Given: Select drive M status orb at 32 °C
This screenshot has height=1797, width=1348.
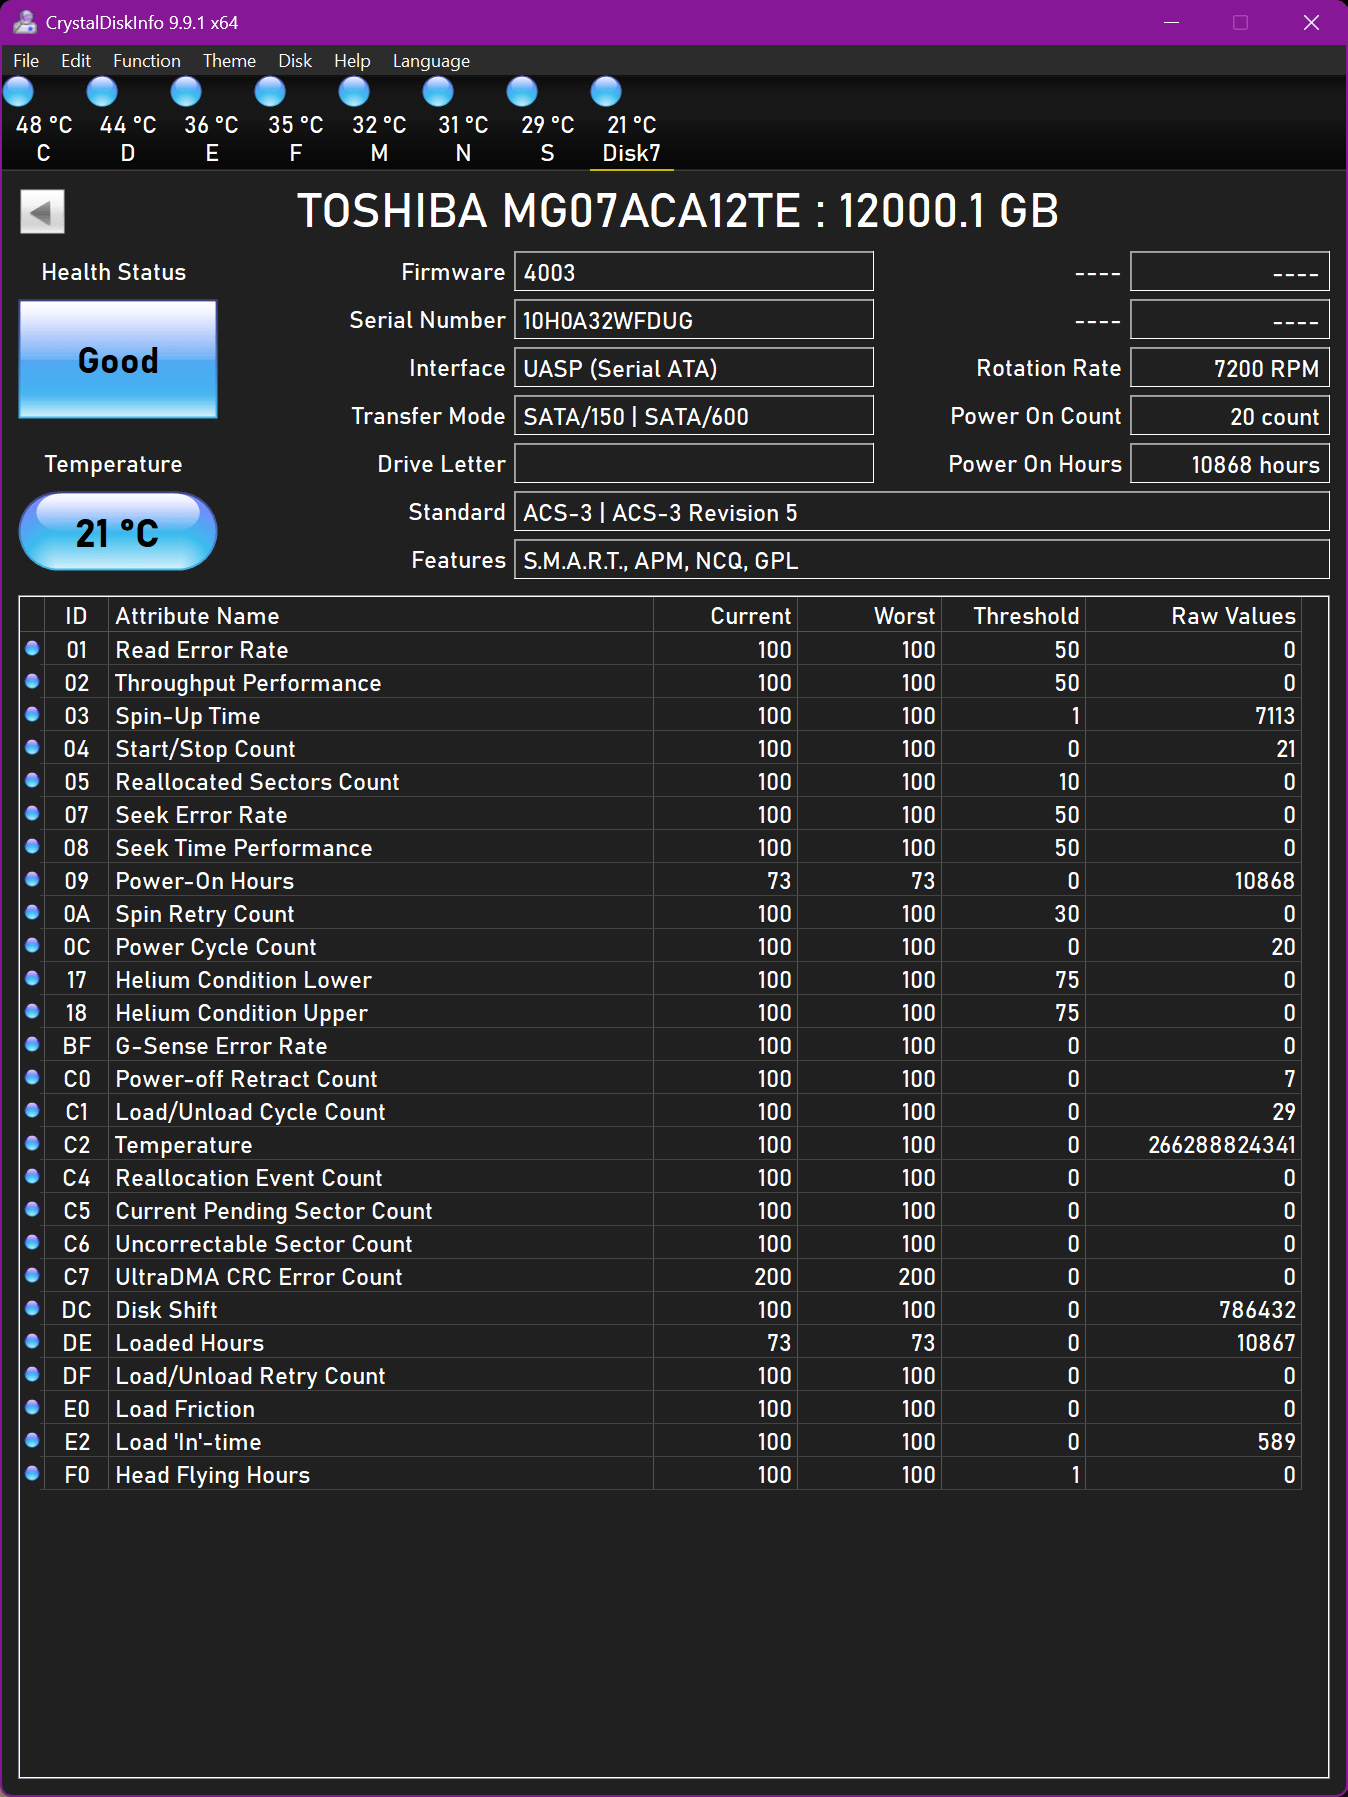Looking at the screenshot, I should point(354,92).
